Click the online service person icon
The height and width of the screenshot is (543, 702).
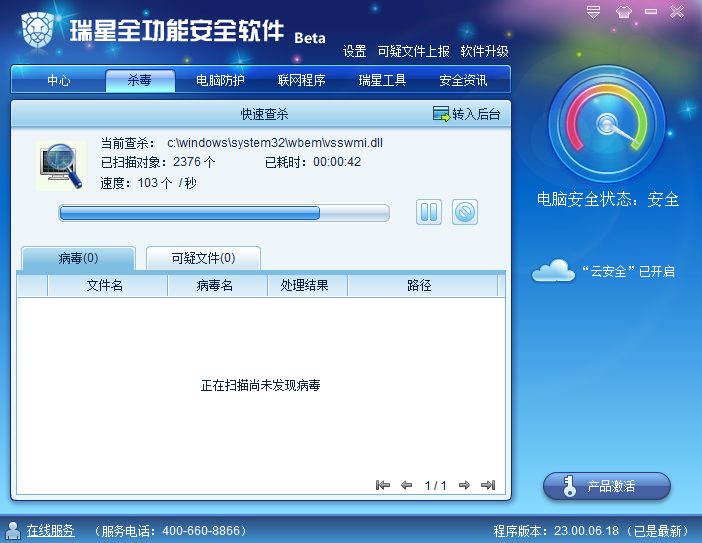pyautogui.click(x=13, y=530)
